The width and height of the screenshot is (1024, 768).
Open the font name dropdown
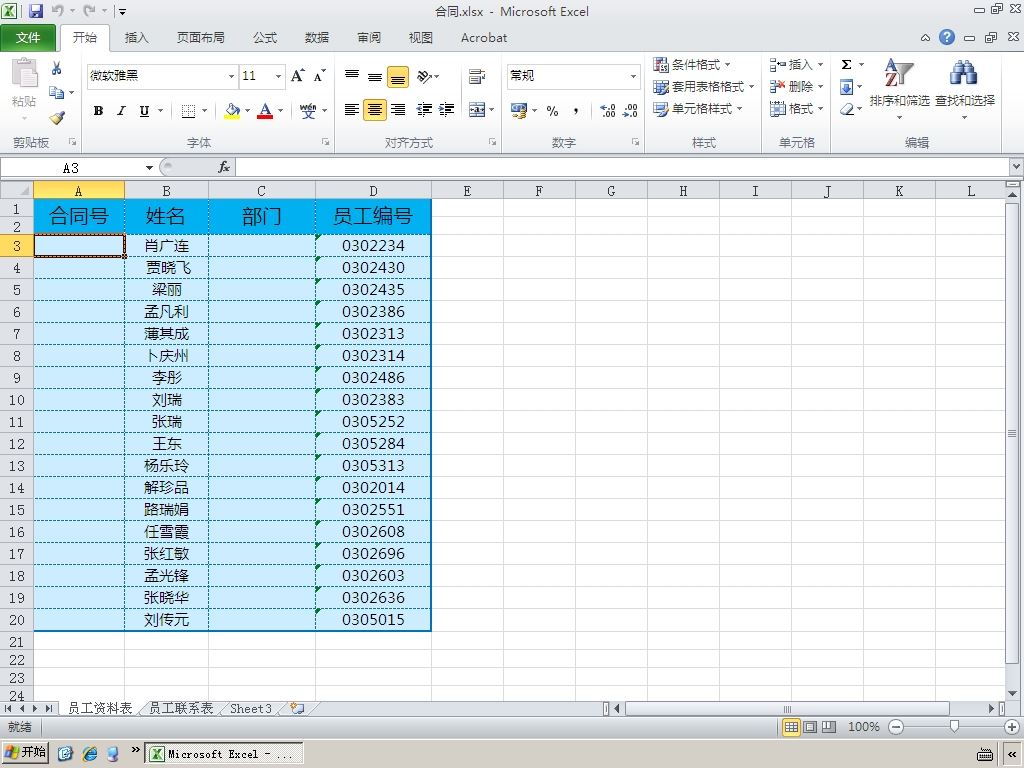coord(231,76)
